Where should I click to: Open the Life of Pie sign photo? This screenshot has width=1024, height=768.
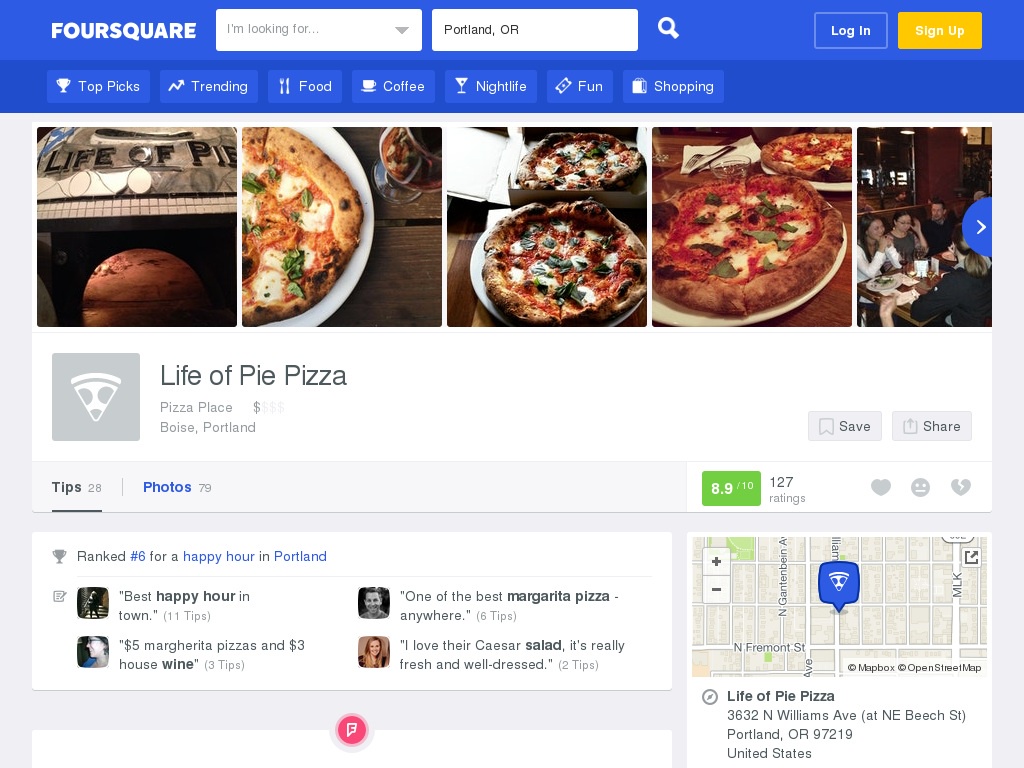point(137,227)
